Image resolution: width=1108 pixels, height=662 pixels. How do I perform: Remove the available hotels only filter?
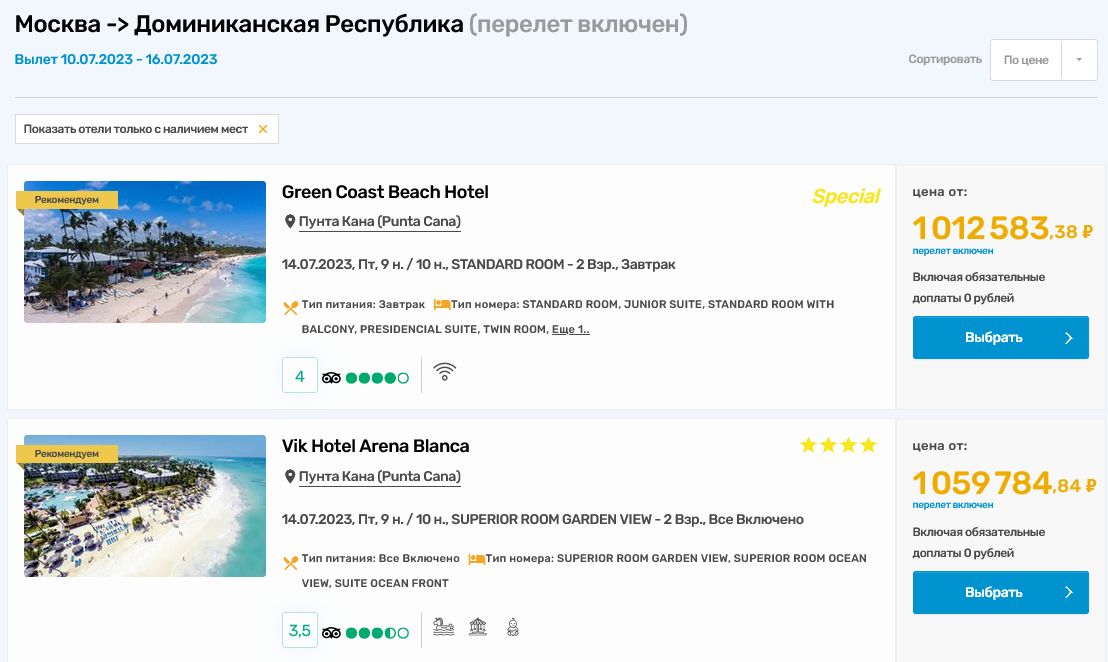263,129
